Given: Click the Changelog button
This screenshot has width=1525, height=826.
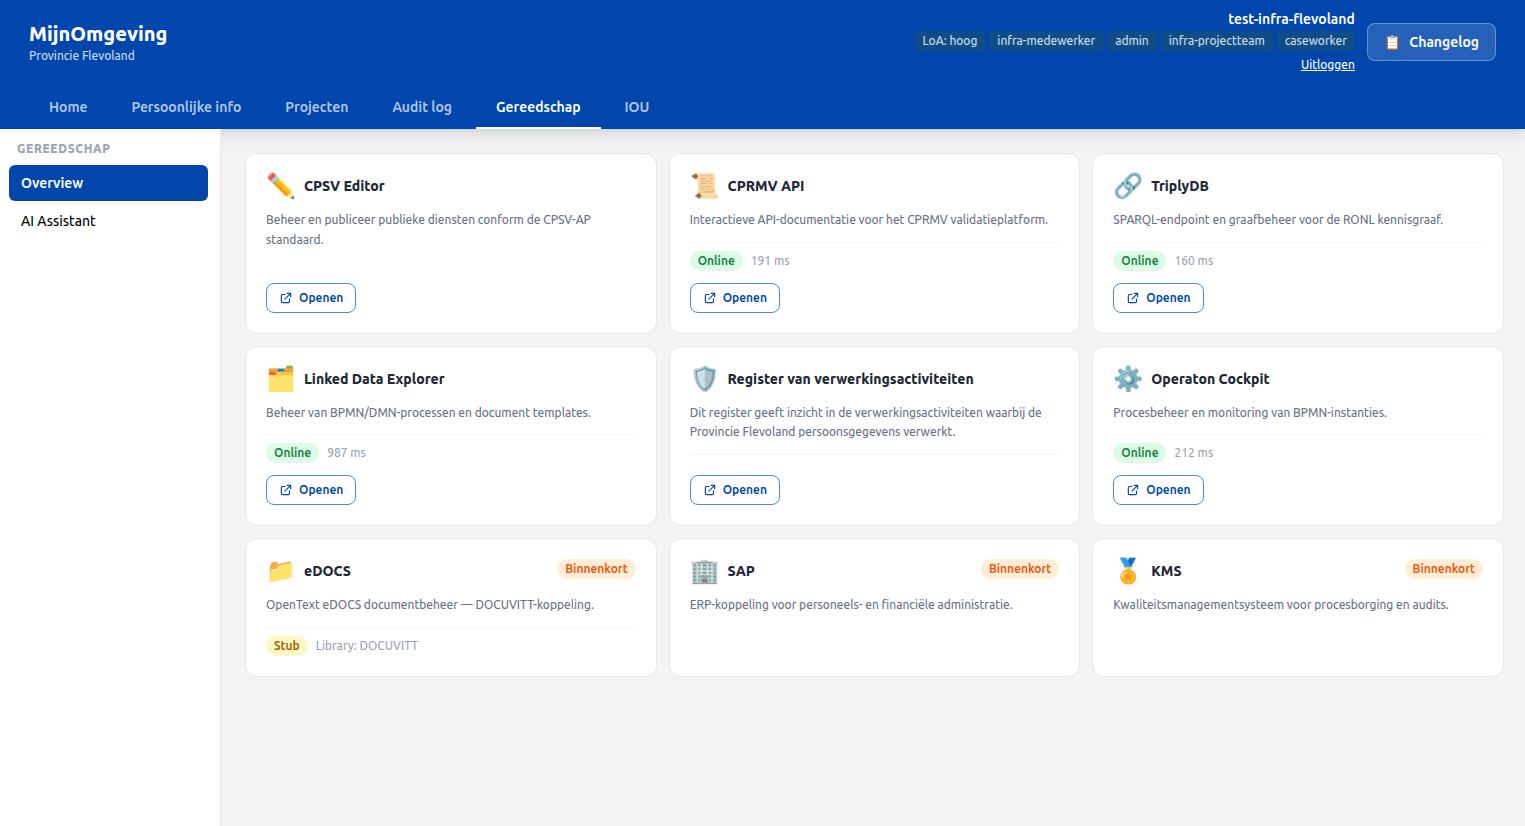Looking at the screenshot, I should point(1431,41).
